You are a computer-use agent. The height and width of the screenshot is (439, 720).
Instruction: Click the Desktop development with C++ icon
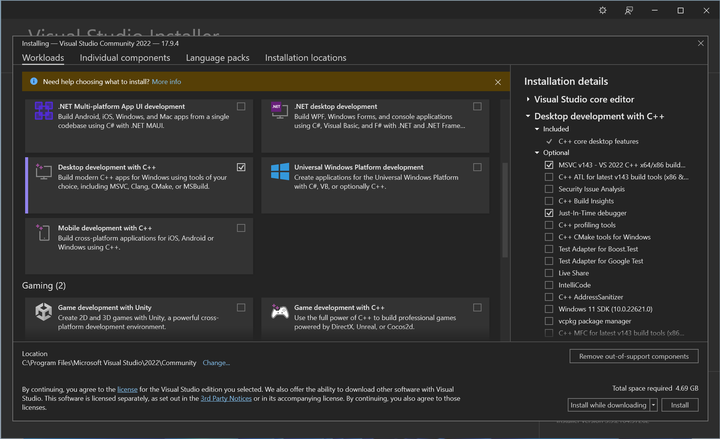click(x=44, y=172)
